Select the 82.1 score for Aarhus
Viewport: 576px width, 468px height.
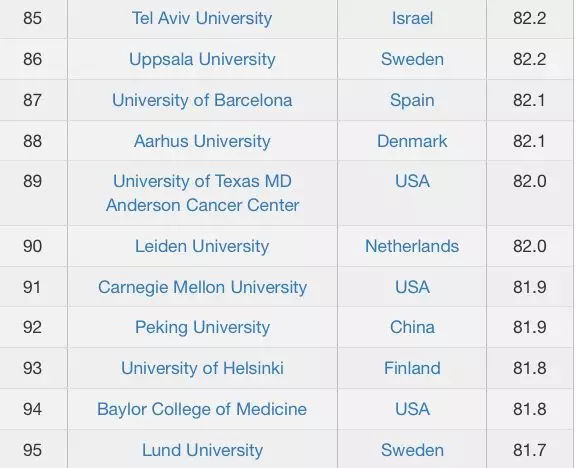[529, 141]
